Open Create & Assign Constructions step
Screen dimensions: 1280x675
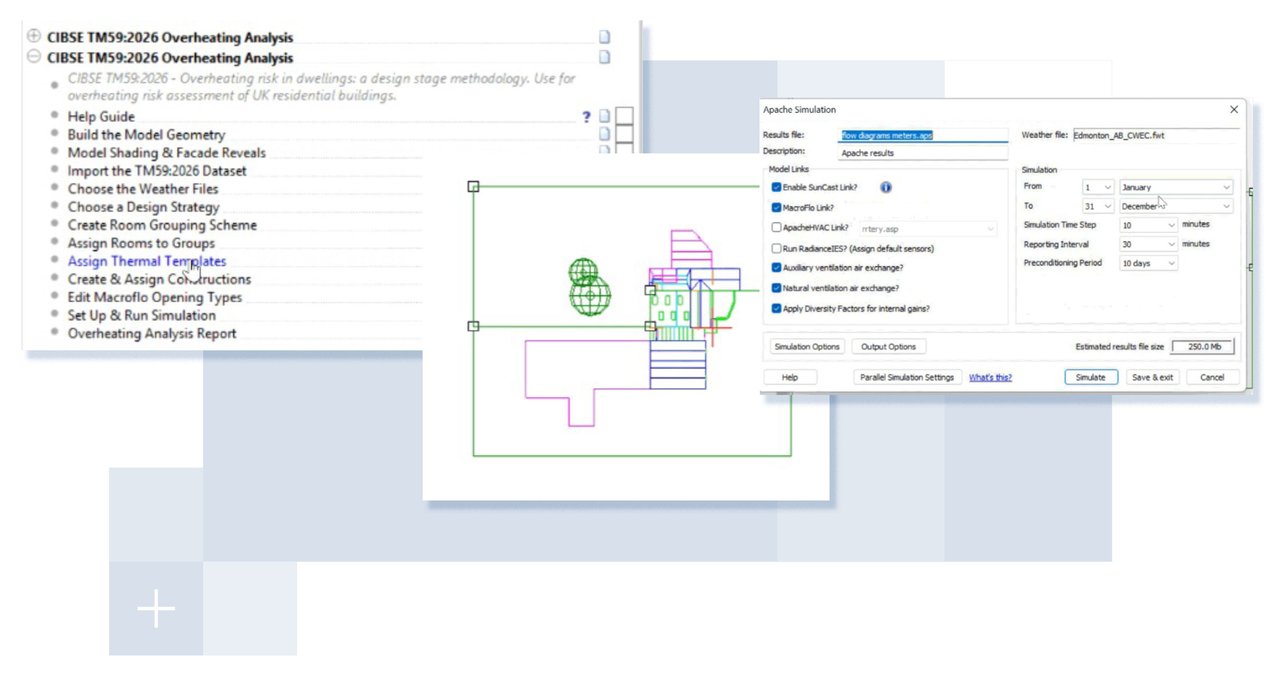point(159,279)
